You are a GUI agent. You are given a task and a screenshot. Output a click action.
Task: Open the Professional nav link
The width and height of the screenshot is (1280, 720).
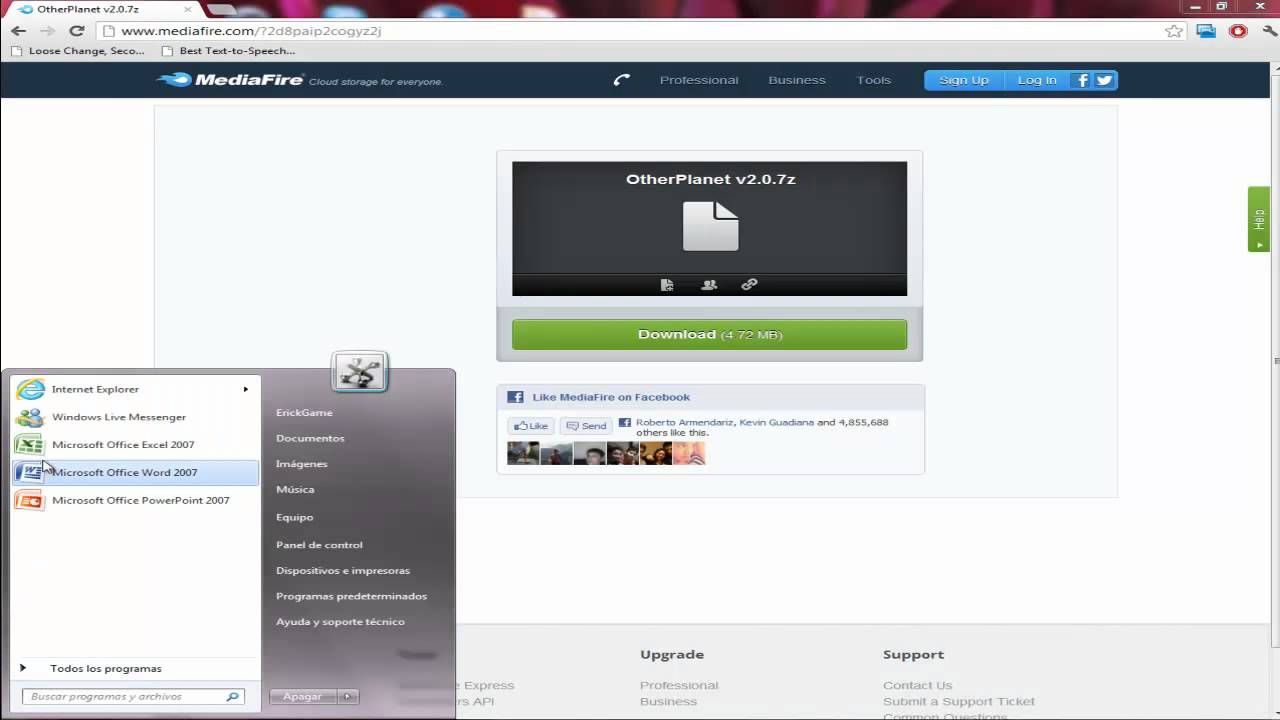pyautogui.click(x=699, y=80)
